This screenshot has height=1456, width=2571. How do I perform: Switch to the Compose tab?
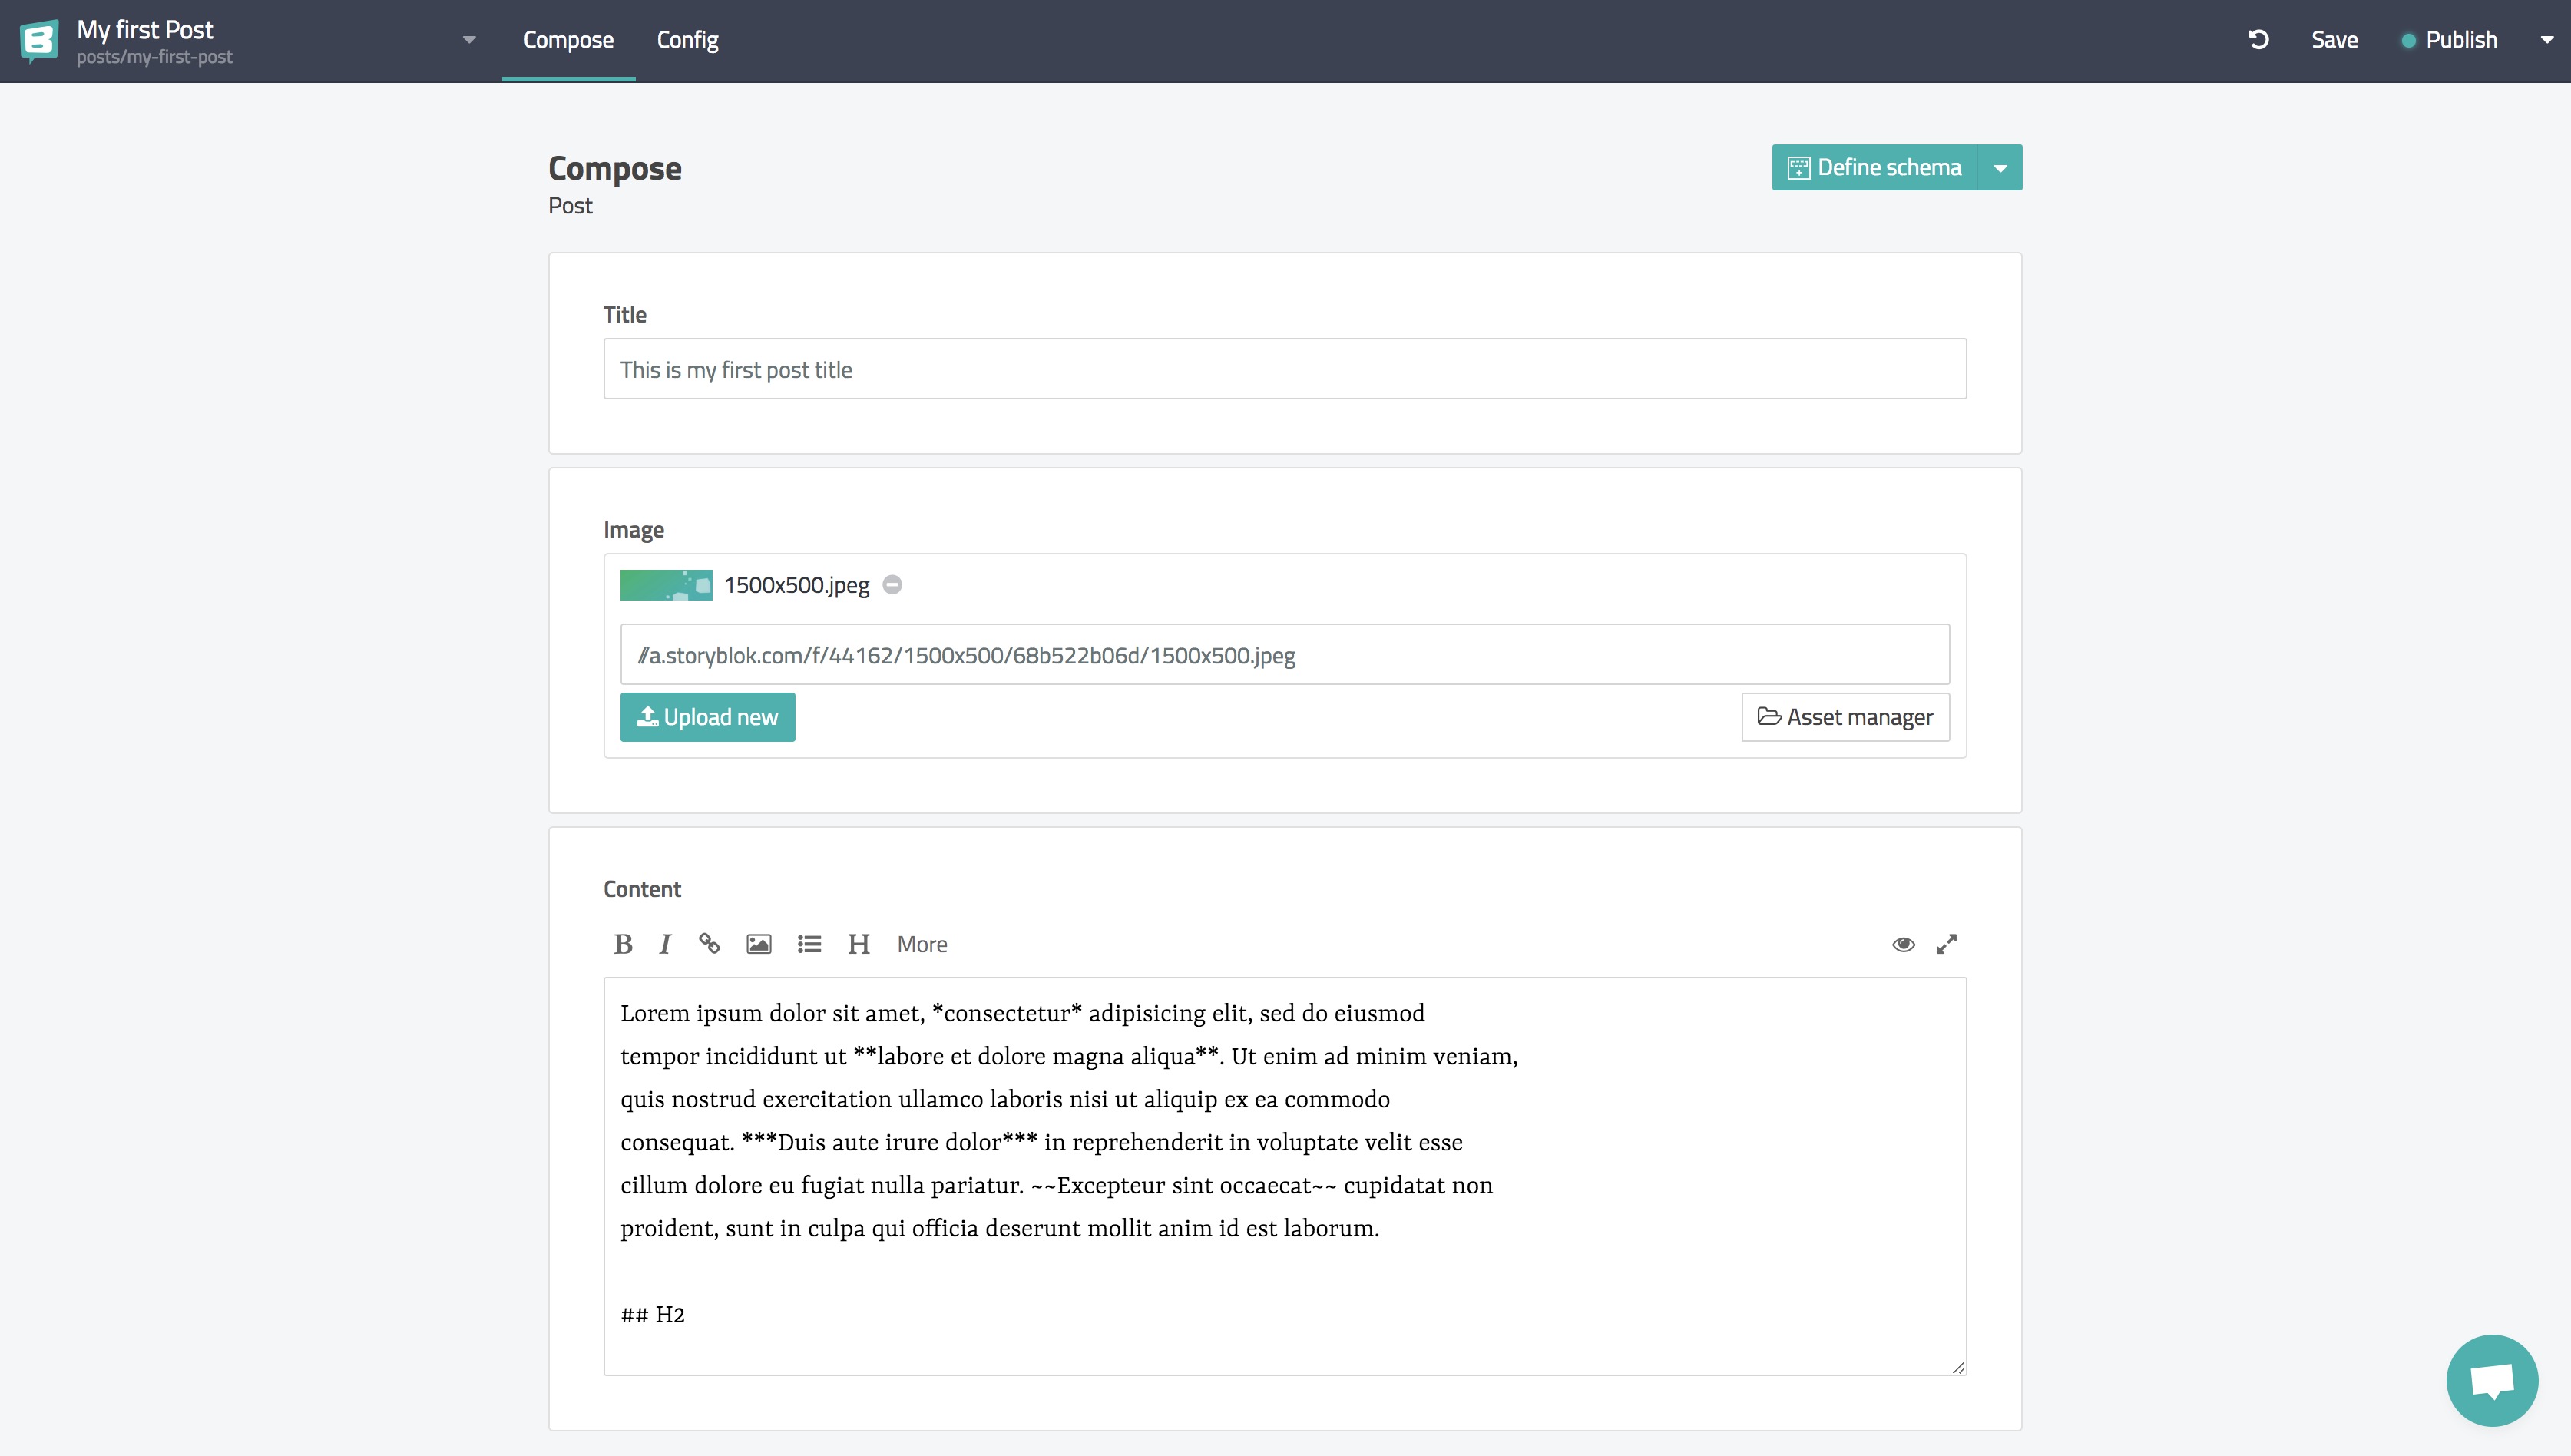click(568, 41)
